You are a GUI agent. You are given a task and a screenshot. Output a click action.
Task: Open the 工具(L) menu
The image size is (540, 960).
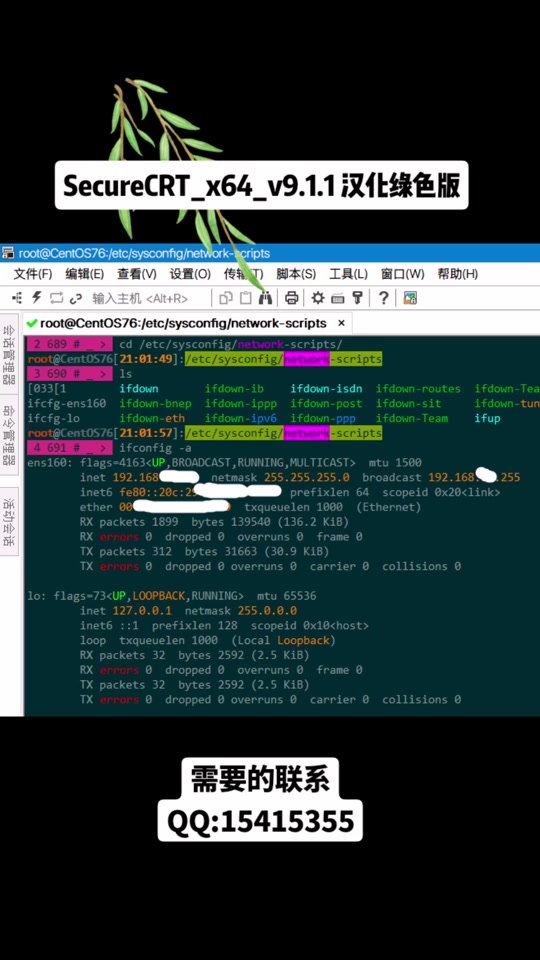click(348, 274)
